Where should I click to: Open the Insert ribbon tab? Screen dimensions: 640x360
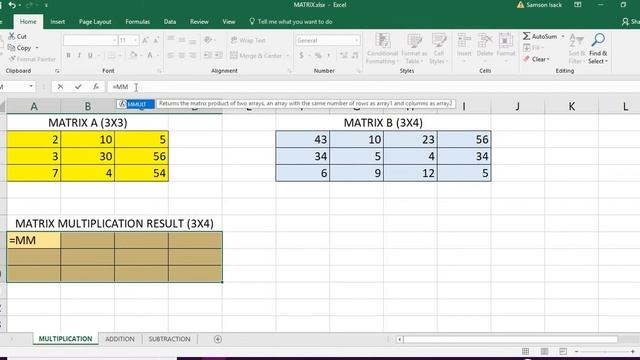click(58, 22)
